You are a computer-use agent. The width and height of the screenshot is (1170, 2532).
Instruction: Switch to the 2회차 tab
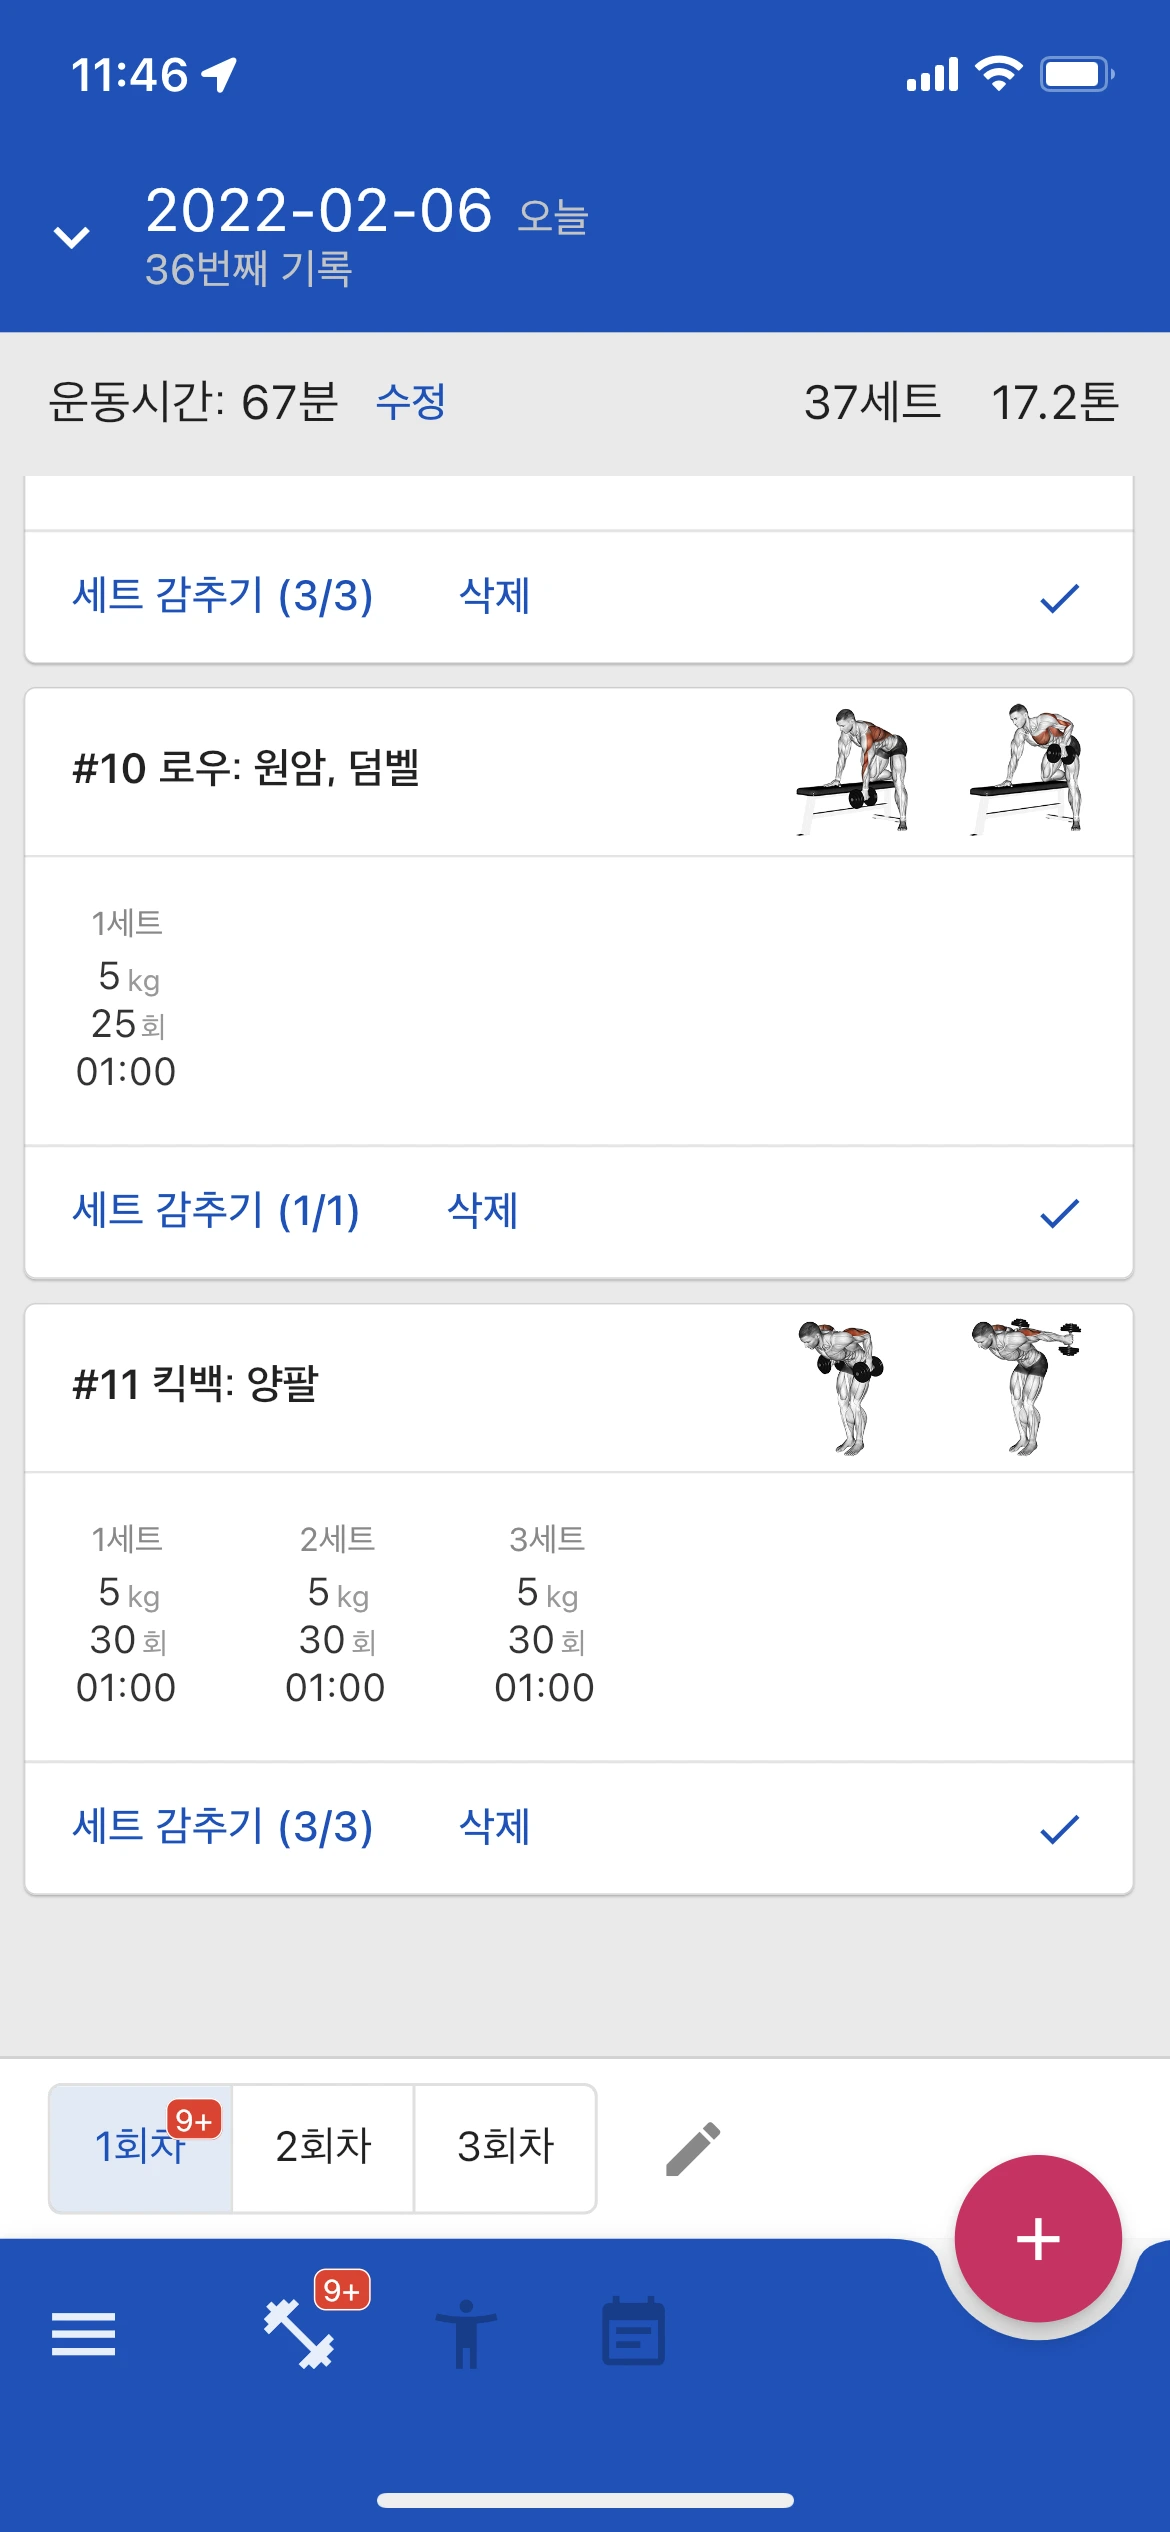(x=323, y=2147)
